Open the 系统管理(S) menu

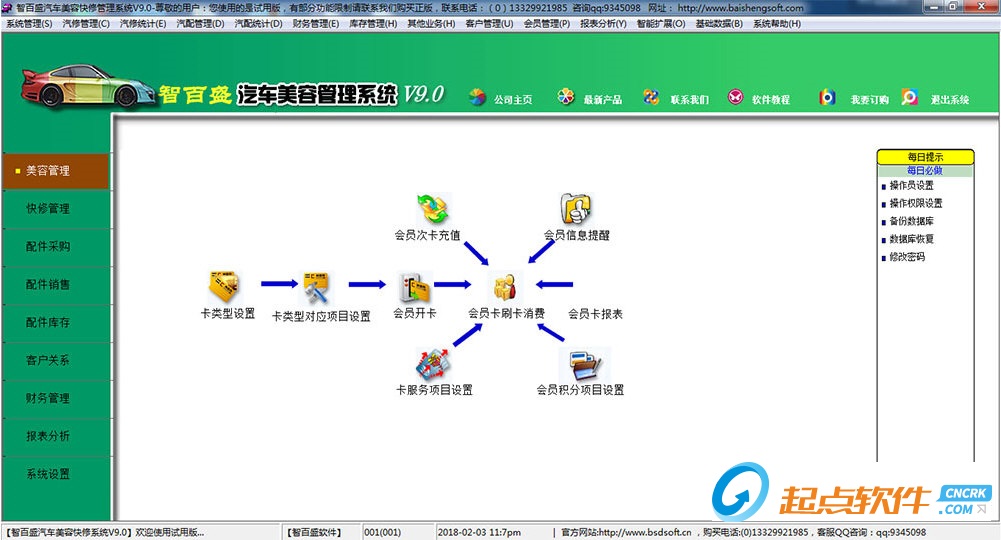(29, 24)
